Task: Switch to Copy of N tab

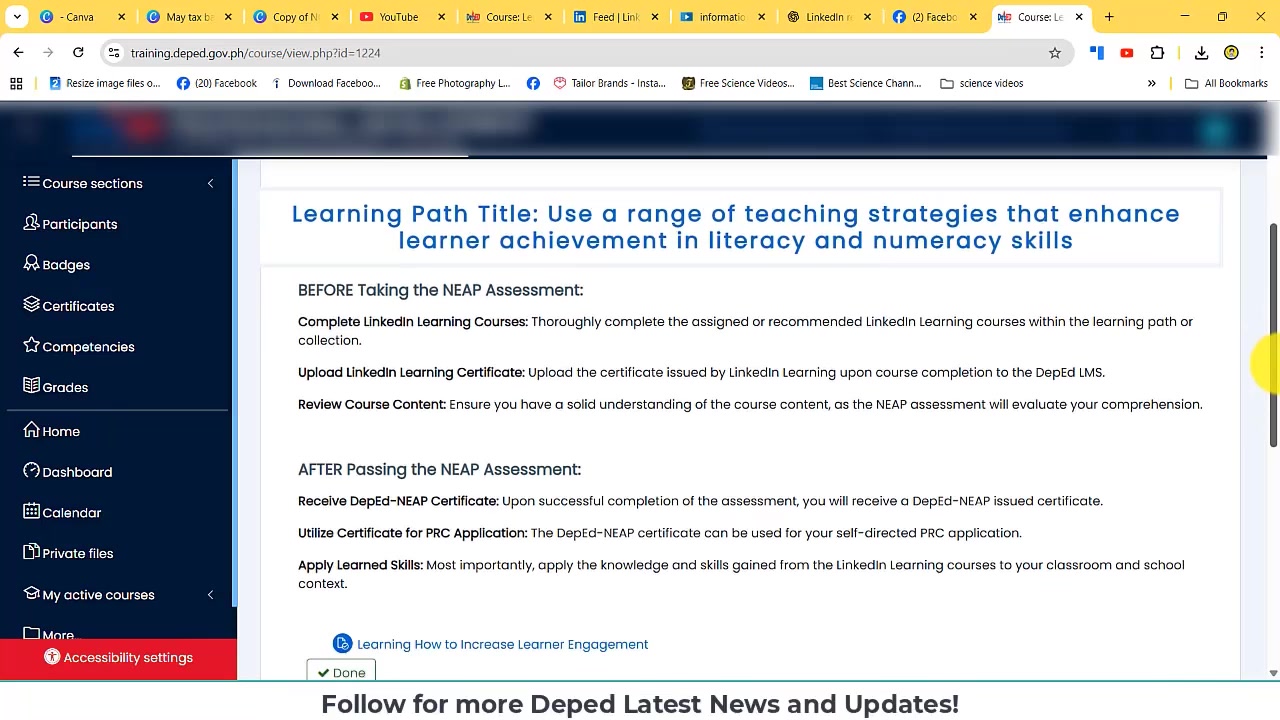Action: pyautogui.click(x=294, y=17)
